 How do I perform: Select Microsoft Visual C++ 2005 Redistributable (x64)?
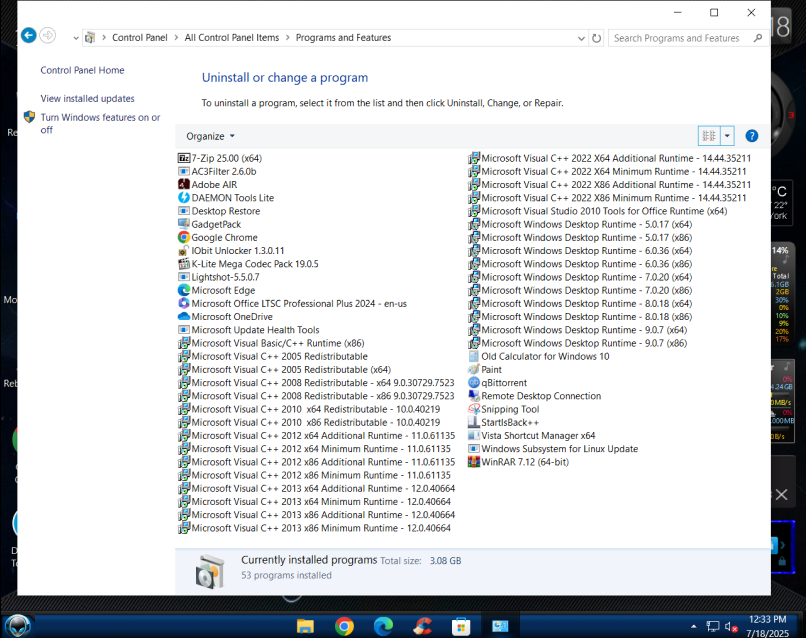click(285, 369)
